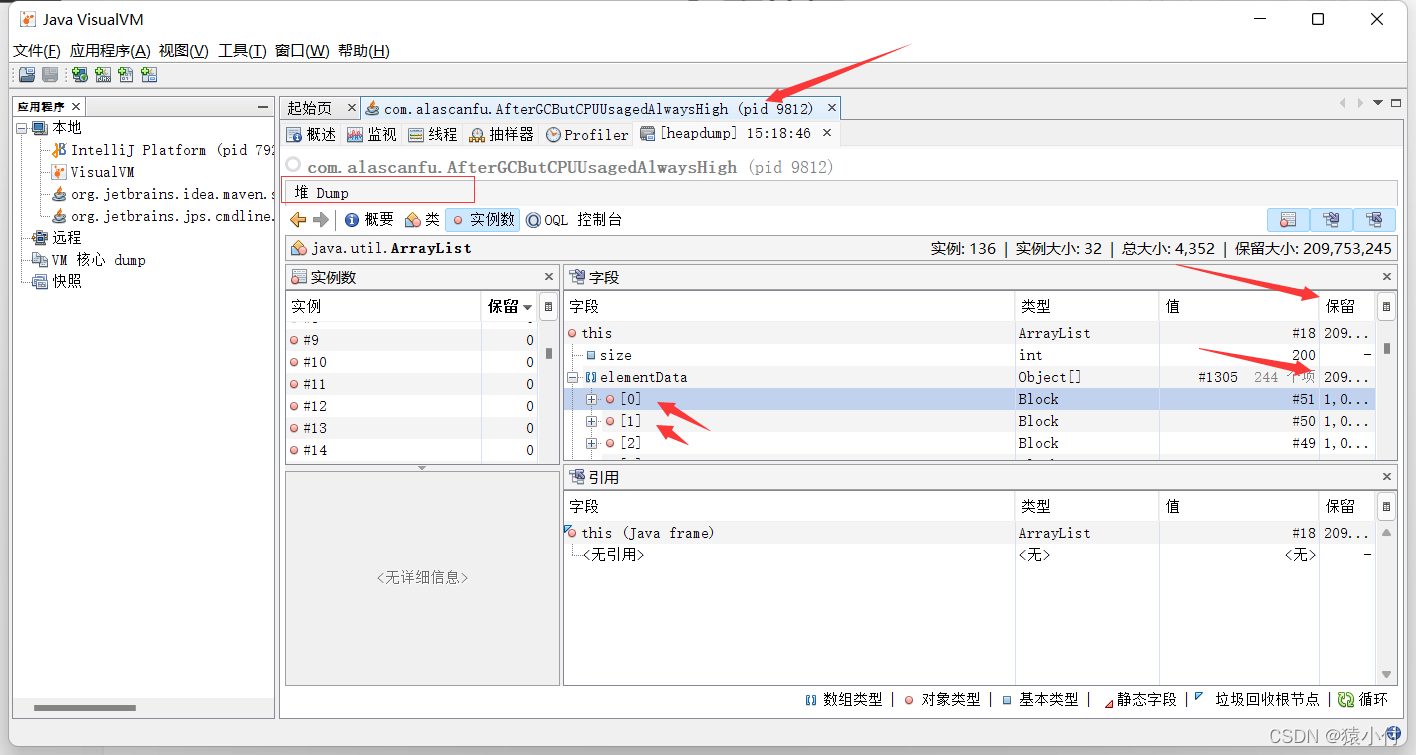Open the 概要 summary view
Screen dimensions: 1416x755
pyautogui.click(x=369, y=220)
